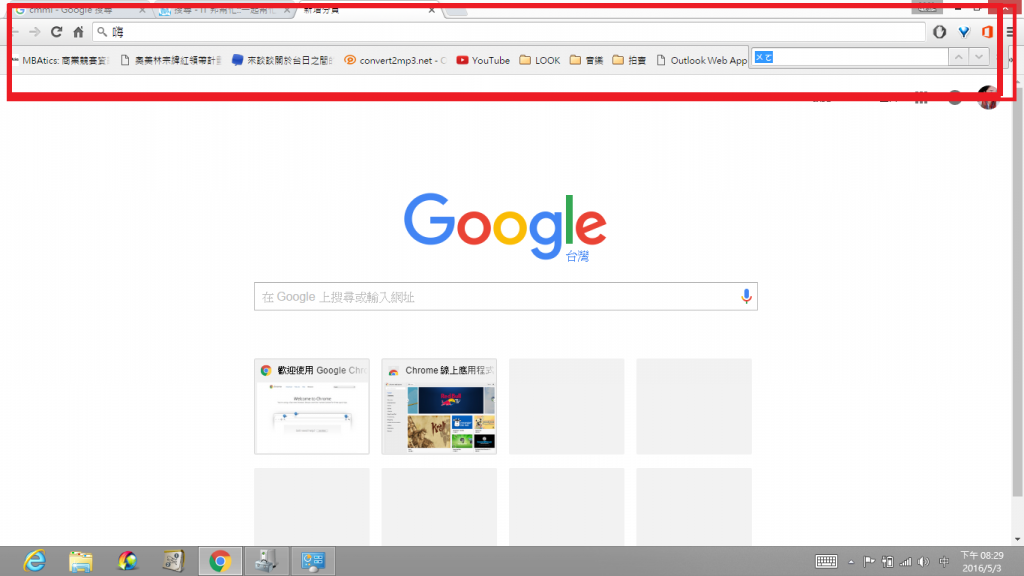Open the Welcome to Google Chrome thumbnail
1024x576 pixels.
(x=312, y=406)
